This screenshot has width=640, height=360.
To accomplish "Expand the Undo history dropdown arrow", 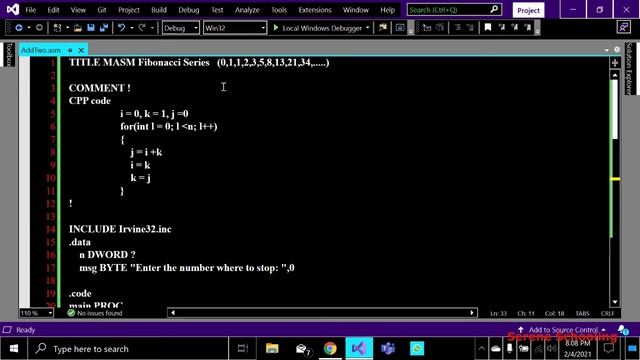I will pyautogui.click(x=131, y=28).
